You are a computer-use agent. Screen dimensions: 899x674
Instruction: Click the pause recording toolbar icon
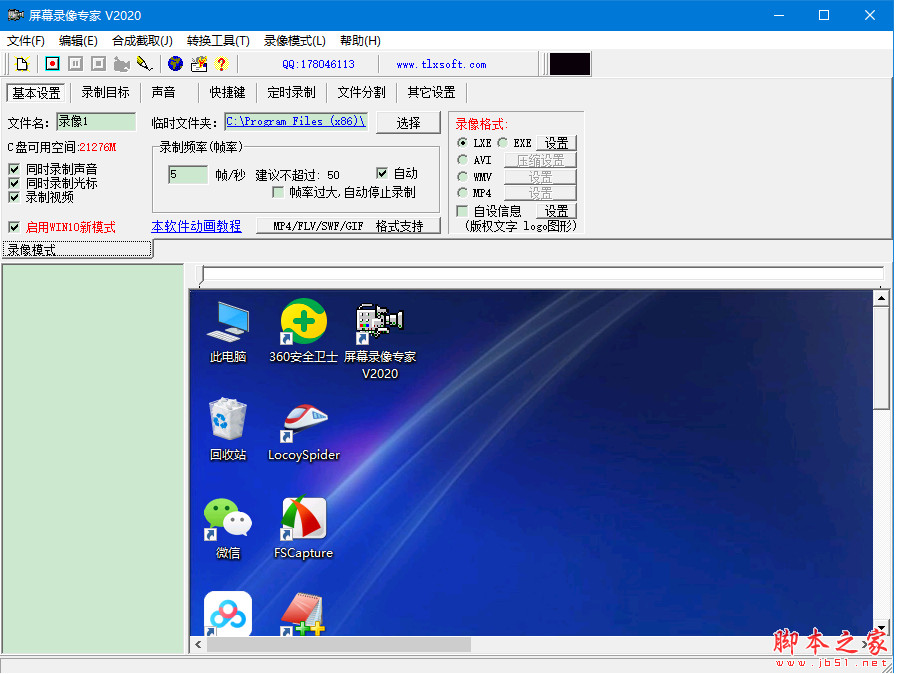pos(75,64)
